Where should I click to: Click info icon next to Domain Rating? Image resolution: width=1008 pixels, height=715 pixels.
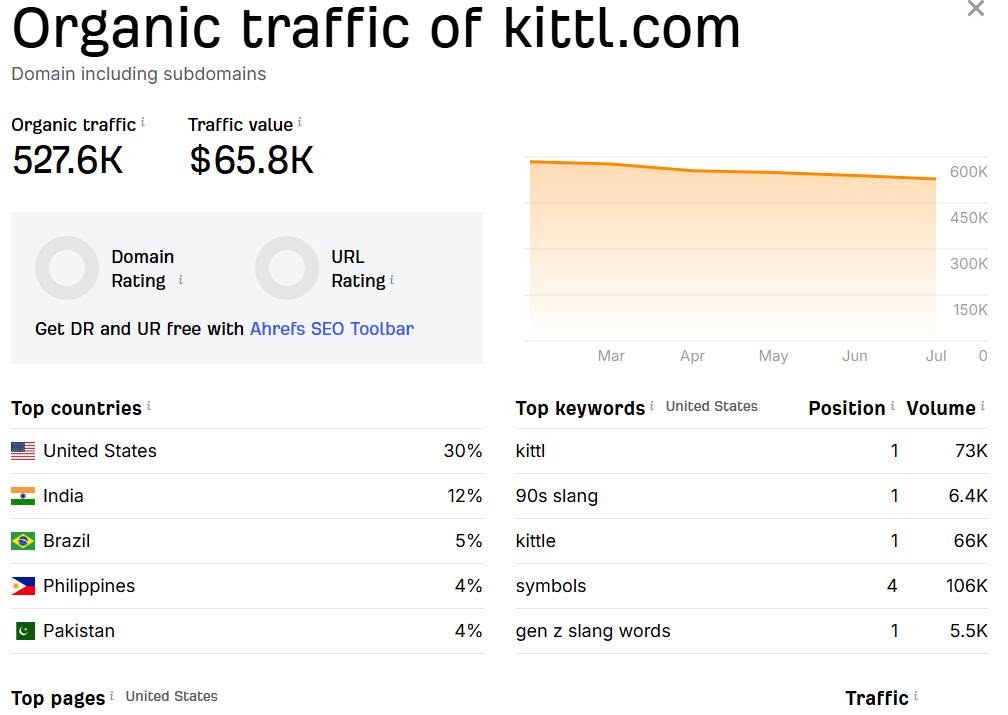181,280
